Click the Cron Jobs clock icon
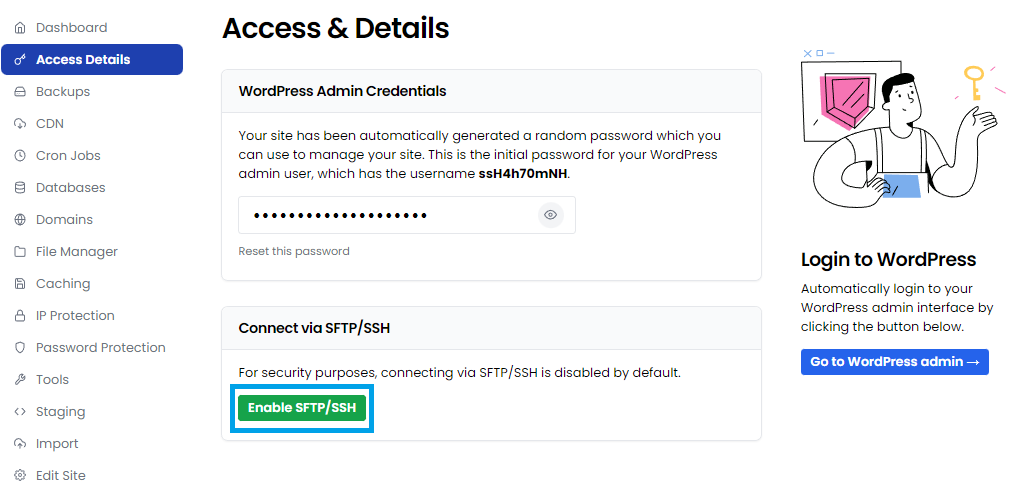The image size is (1013, 484). tap(20, 156)
